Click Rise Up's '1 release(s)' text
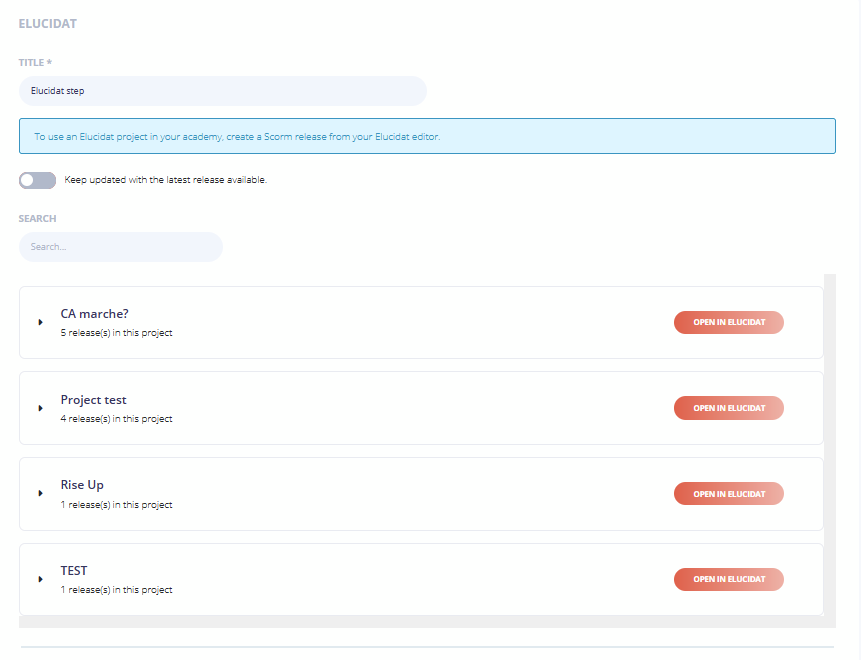Image resolution: width=861 pixels, height=660 pixels. (x=116, y=505)
